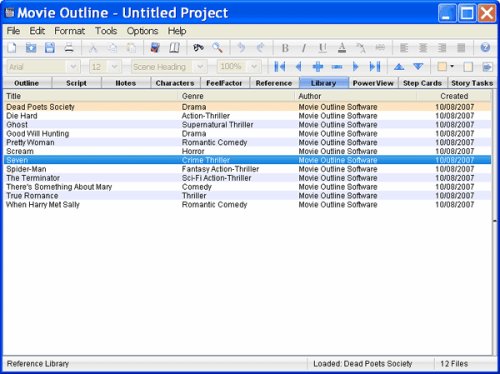Open a project file icon
Viewport: 500px width, 374px height.
31,48
